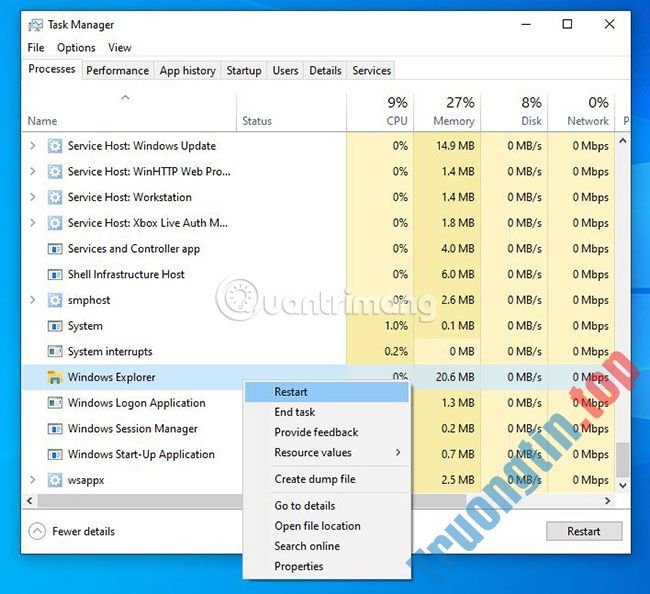Select the System interrupts process name
Screen dimensions: 650x594
(x=110, y=352)
